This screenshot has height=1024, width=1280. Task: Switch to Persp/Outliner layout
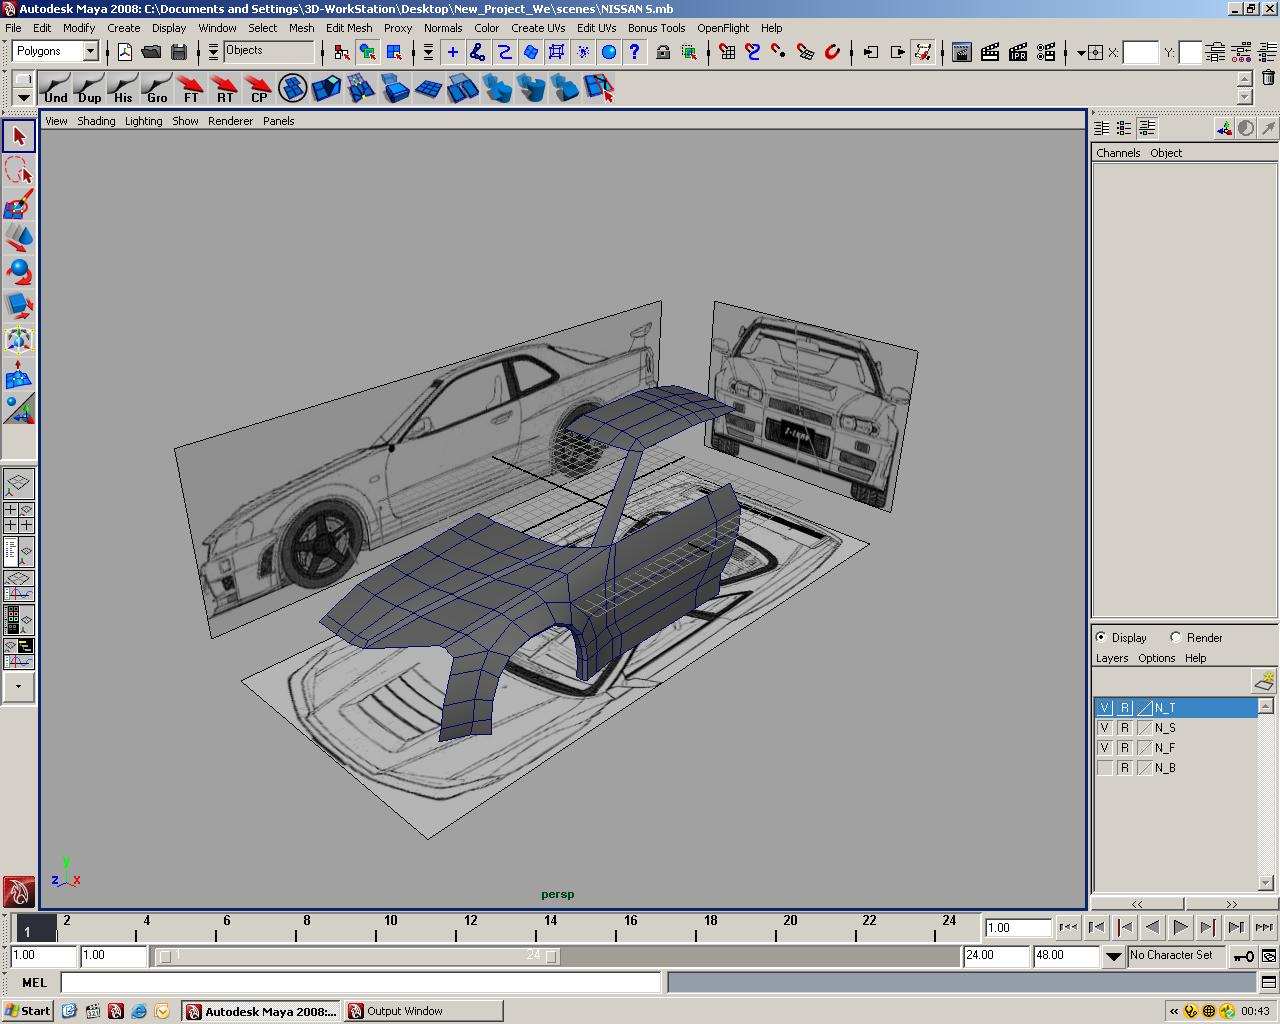19,551
